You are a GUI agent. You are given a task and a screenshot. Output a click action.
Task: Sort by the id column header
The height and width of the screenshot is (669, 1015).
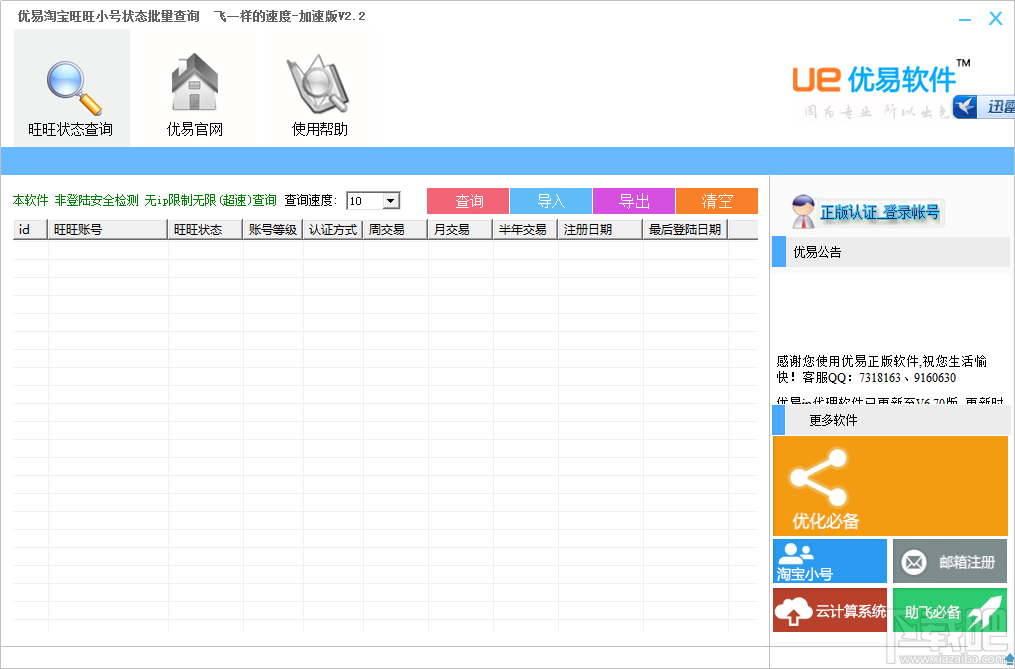point(30,229)
